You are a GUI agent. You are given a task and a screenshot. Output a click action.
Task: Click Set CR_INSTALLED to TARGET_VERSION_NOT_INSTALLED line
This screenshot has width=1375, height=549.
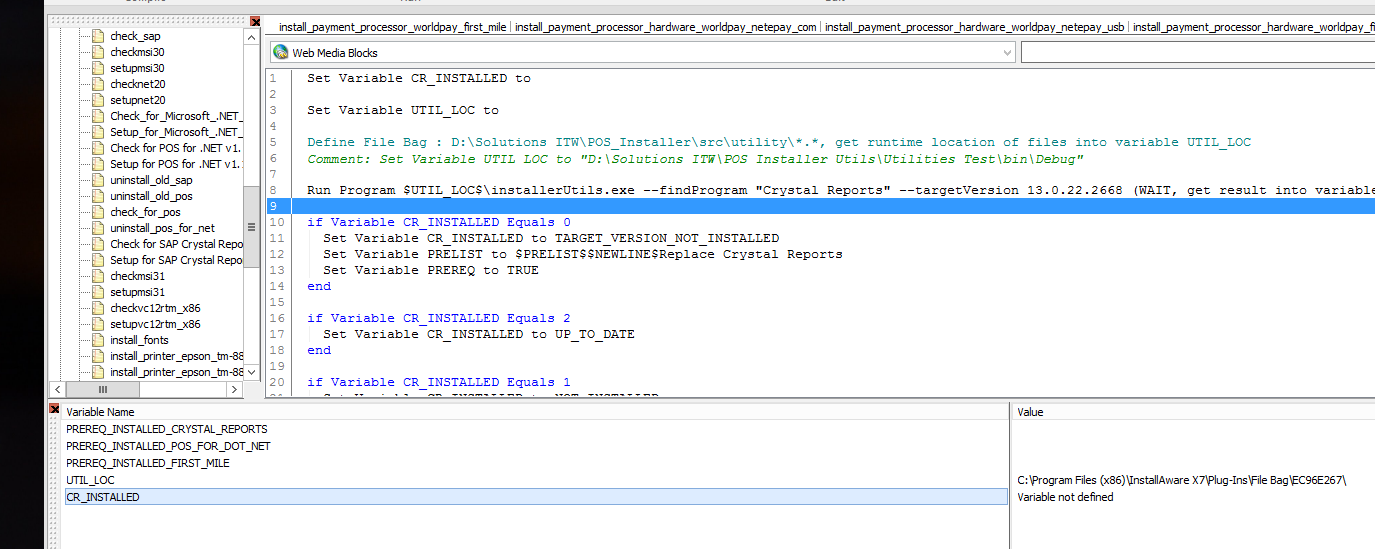[551, 238]
